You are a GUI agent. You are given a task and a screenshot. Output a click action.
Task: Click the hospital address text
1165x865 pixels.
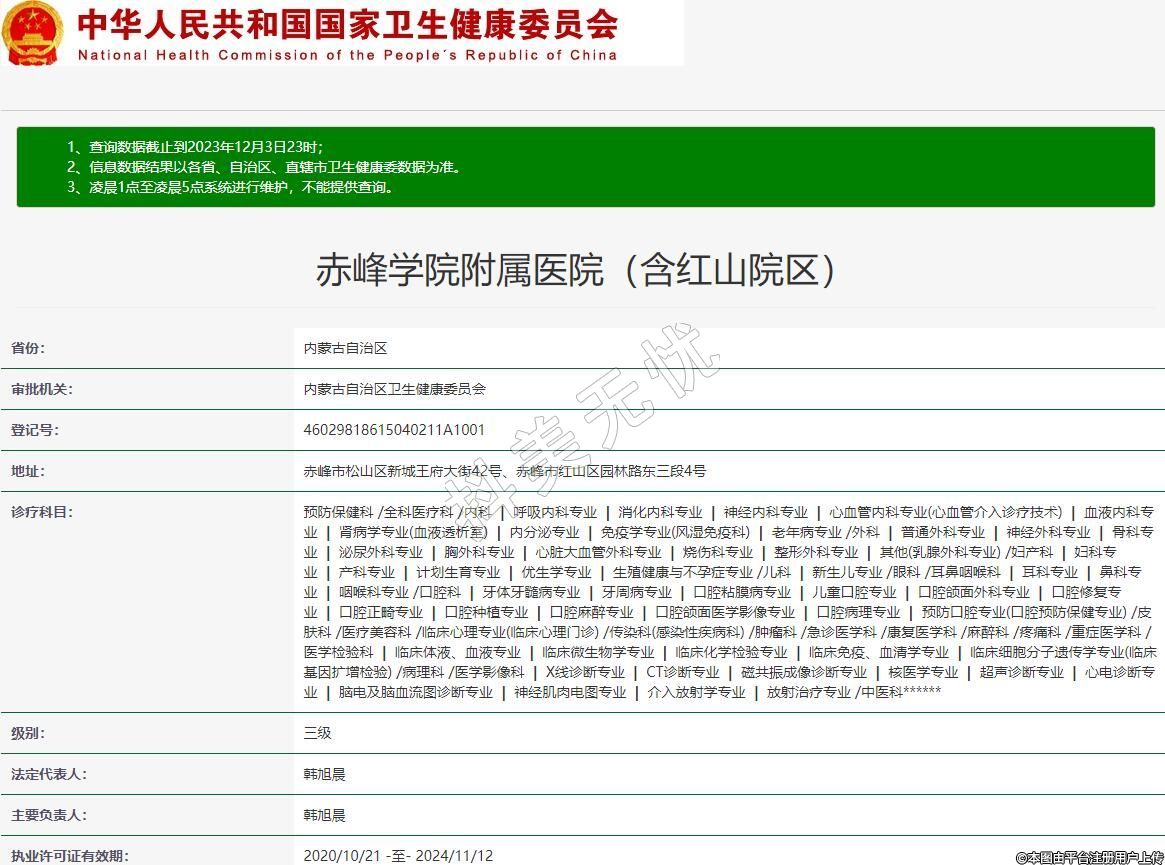(504, 471)
